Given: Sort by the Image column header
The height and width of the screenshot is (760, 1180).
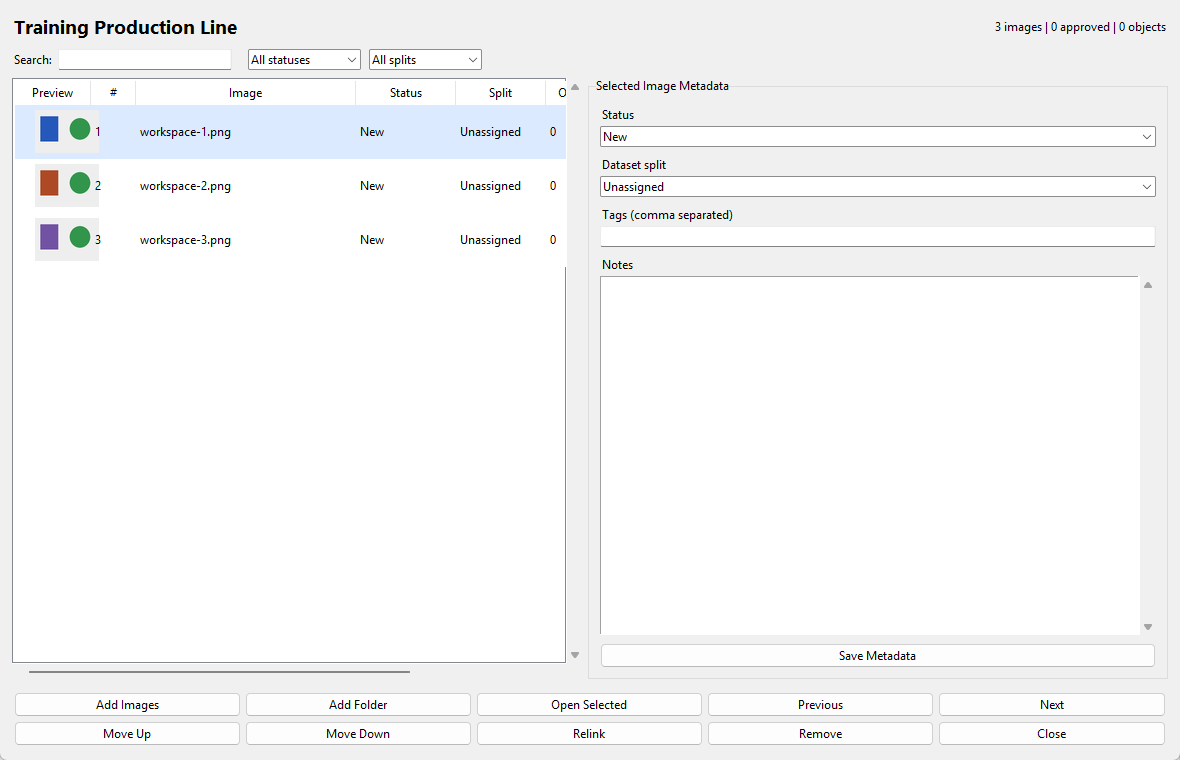Looking at the screenshot, I should pyautogui.click(x=245, y=93).
